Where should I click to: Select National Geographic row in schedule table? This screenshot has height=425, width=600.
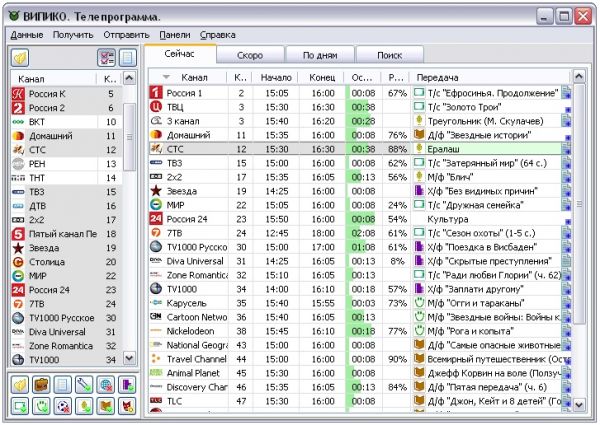360,345
